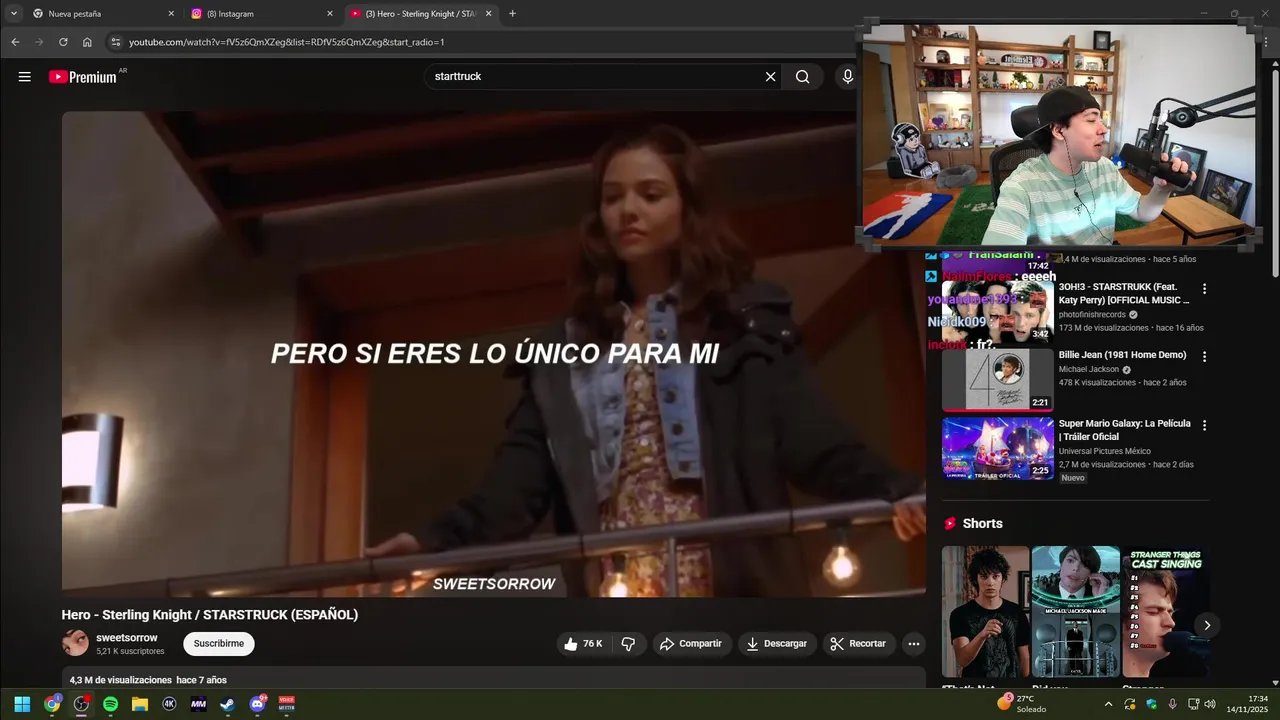1280x720 pixels.
Task: Open the first Short with black-shirt boy
Action: [x=985, y=611]
